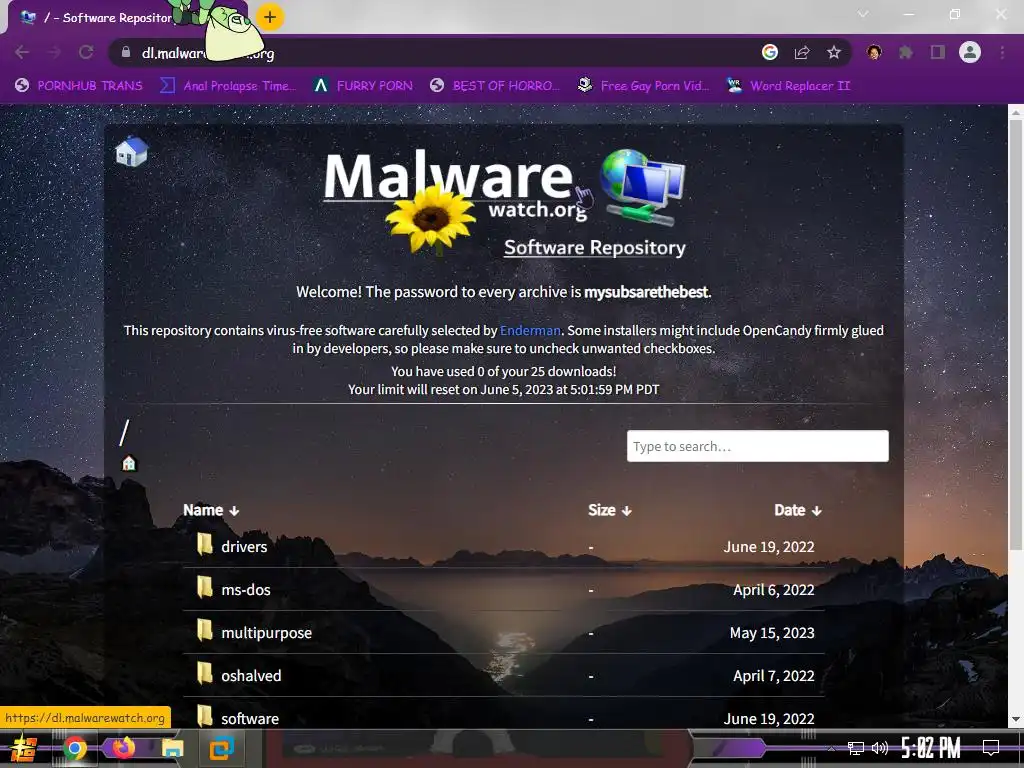Sort the listing by Date
Screen dimensions: 1024x768
[798, 510]
